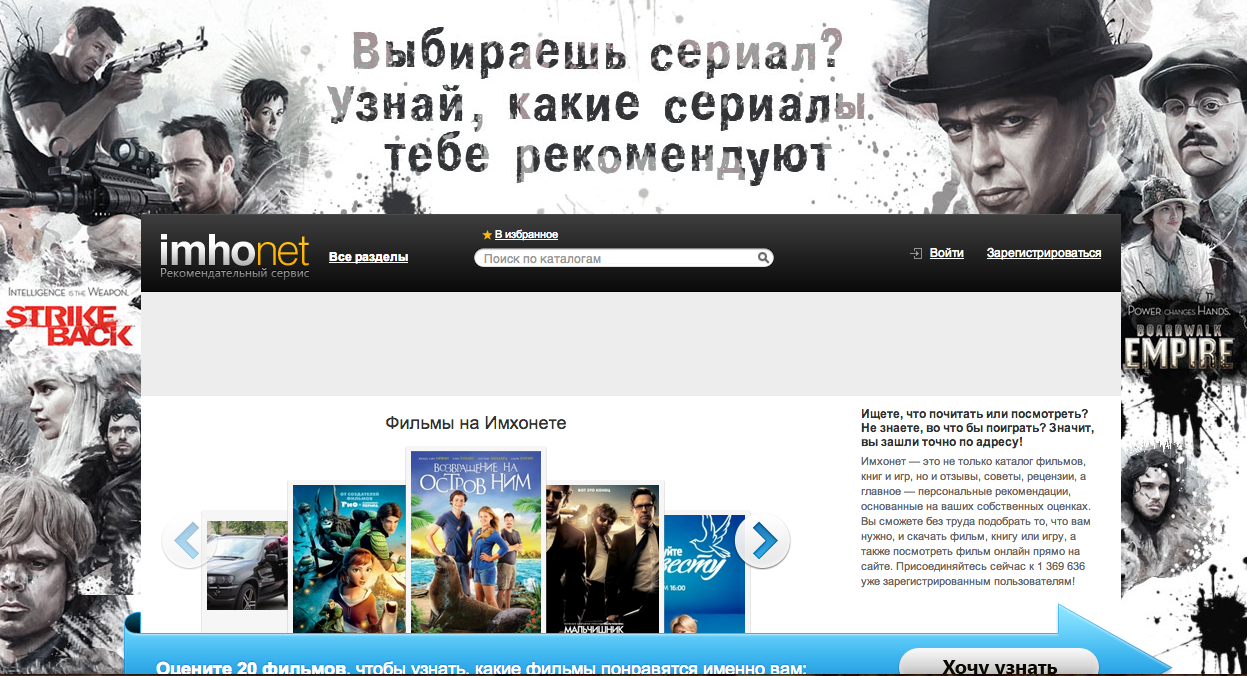Click Зарегистрироваться link

coord(1044,253)
